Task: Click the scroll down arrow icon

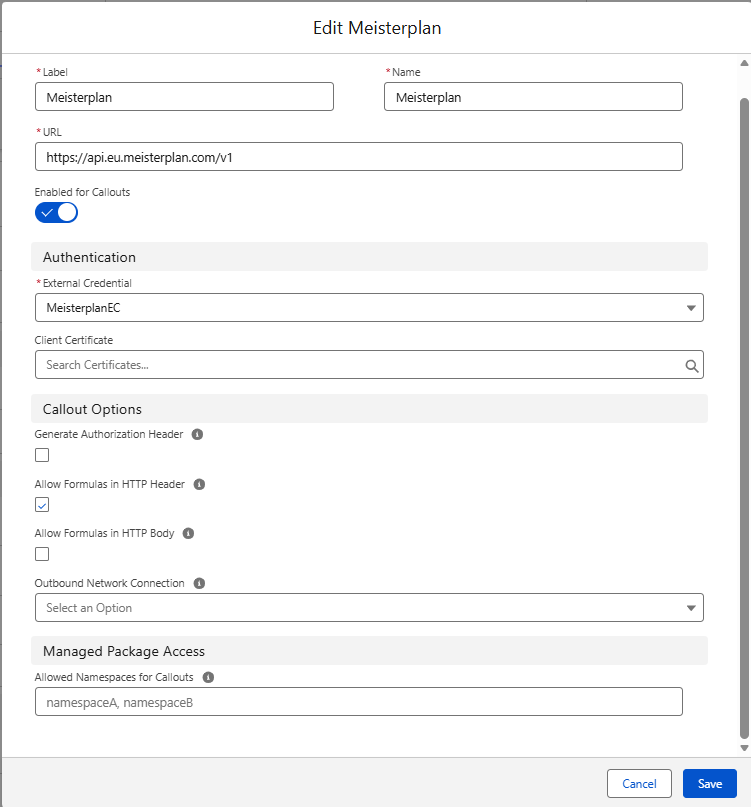Action: click(744, 748)
